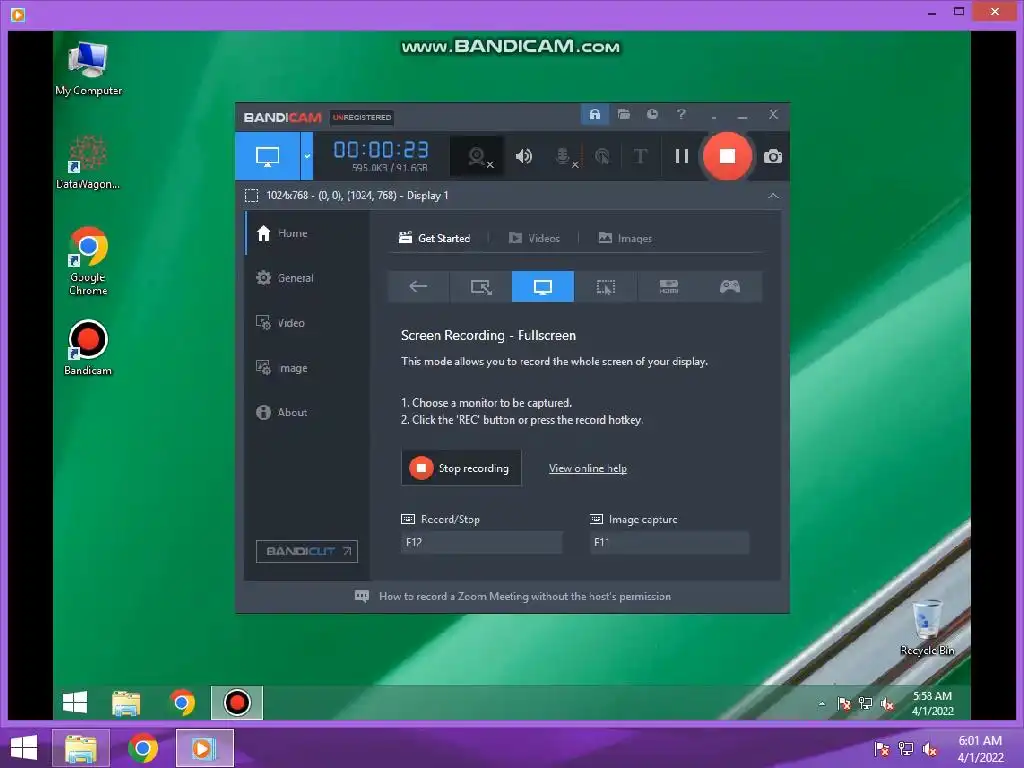Click the inner taskbar clock 5:53 AM

click(x=933, y=703)
